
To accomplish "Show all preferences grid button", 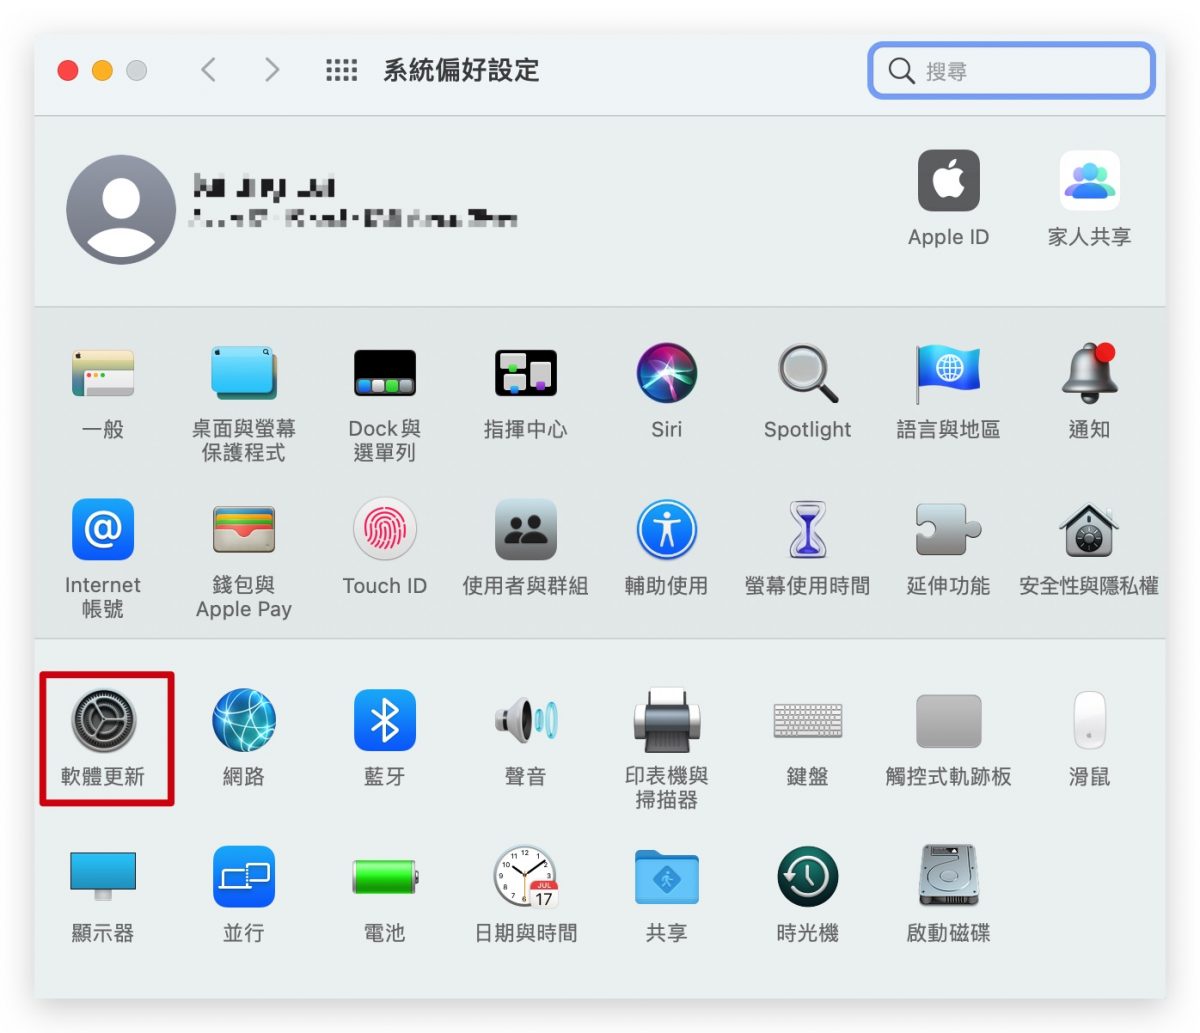I will tap(342, 70).
